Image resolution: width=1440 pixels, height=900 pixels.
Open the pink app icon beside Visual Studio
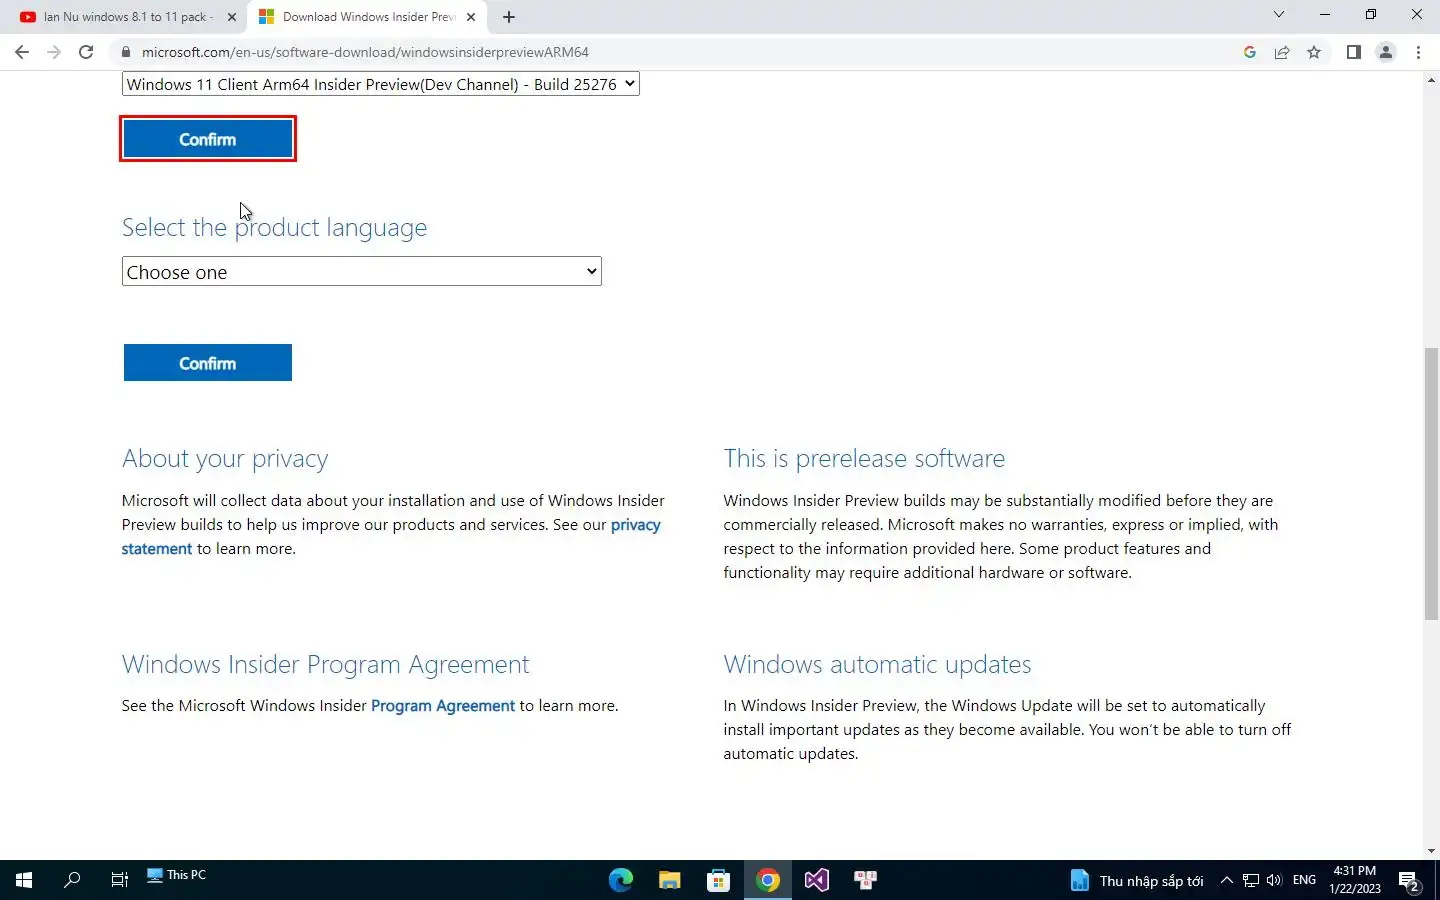[x=865, y=880]
